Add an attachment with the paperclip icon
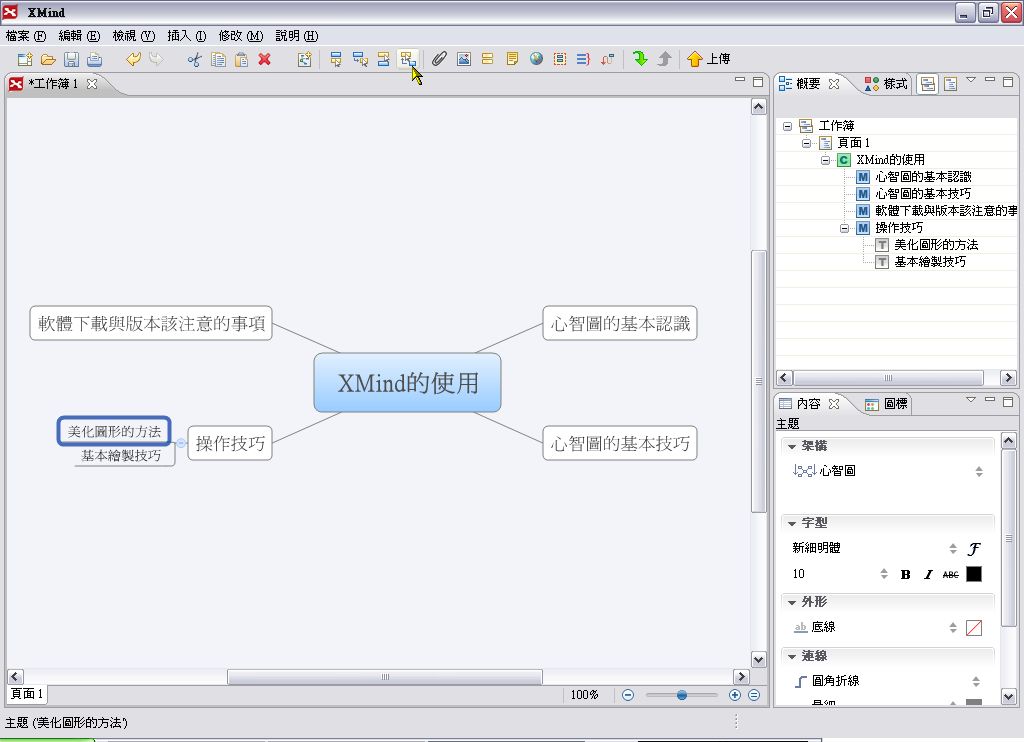This screenshot has width=1024, height=742. click(x=440, y=59)
